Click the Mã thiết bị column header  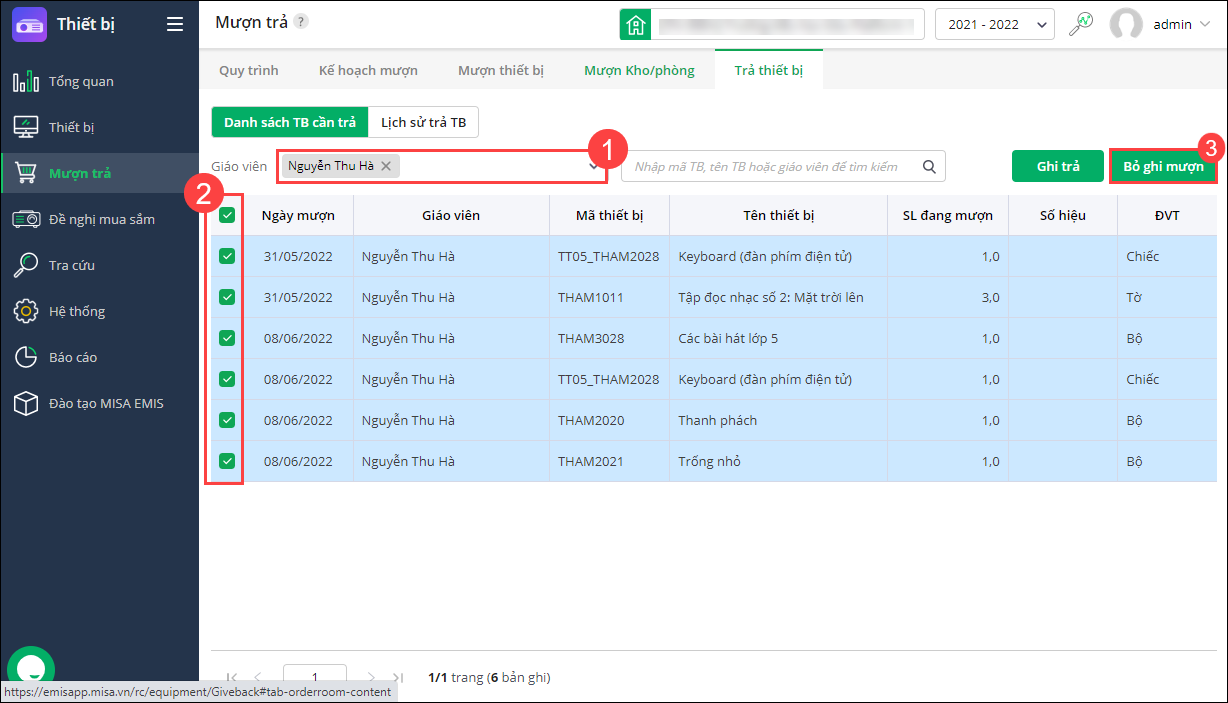pos(610,215)
